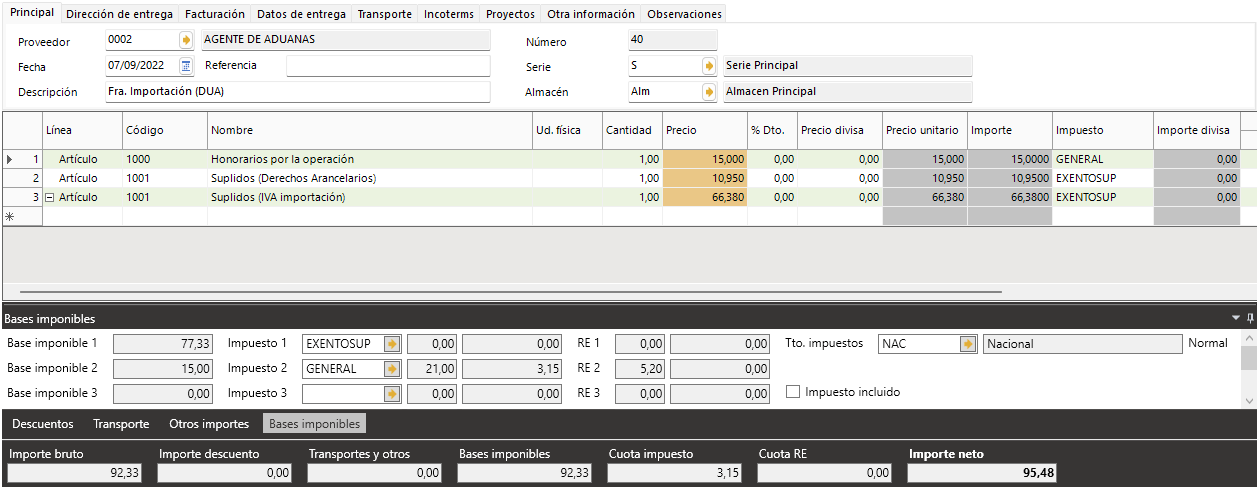Show the Descuentos section at the bottom
This screenshot has height=488, width=1257.
pos(43,424)
